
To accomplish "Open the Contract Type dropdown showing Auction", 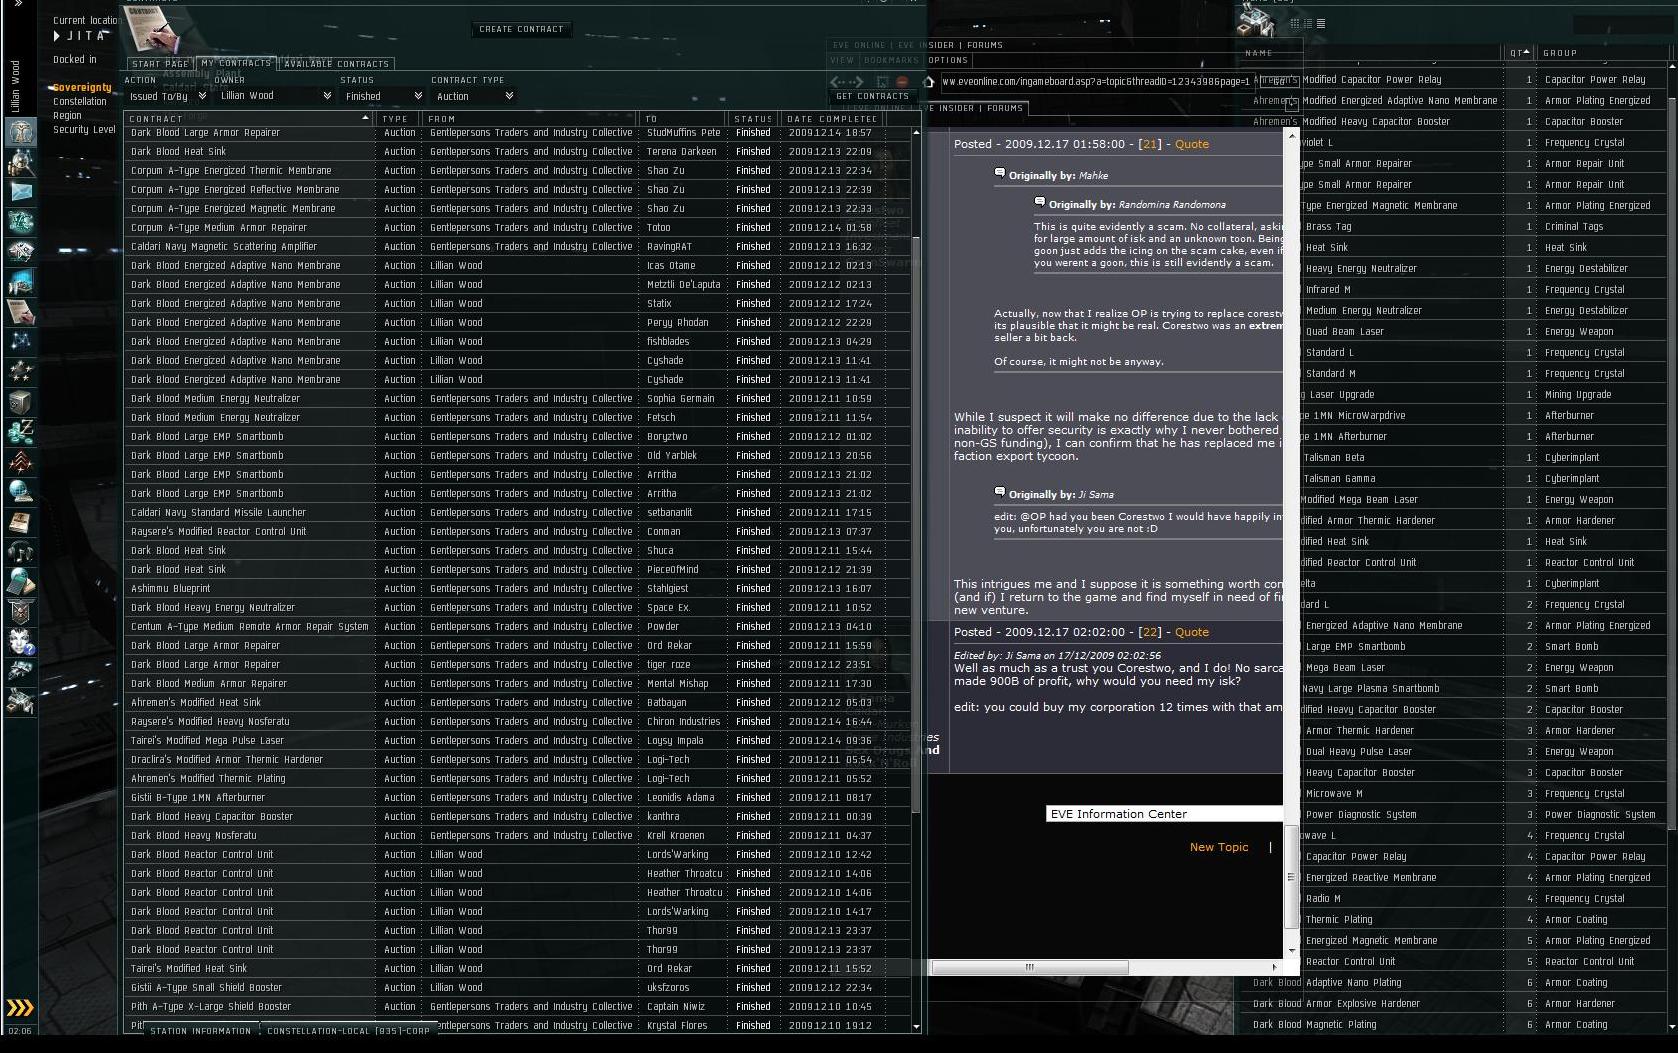I will click(x=473, y=96).
